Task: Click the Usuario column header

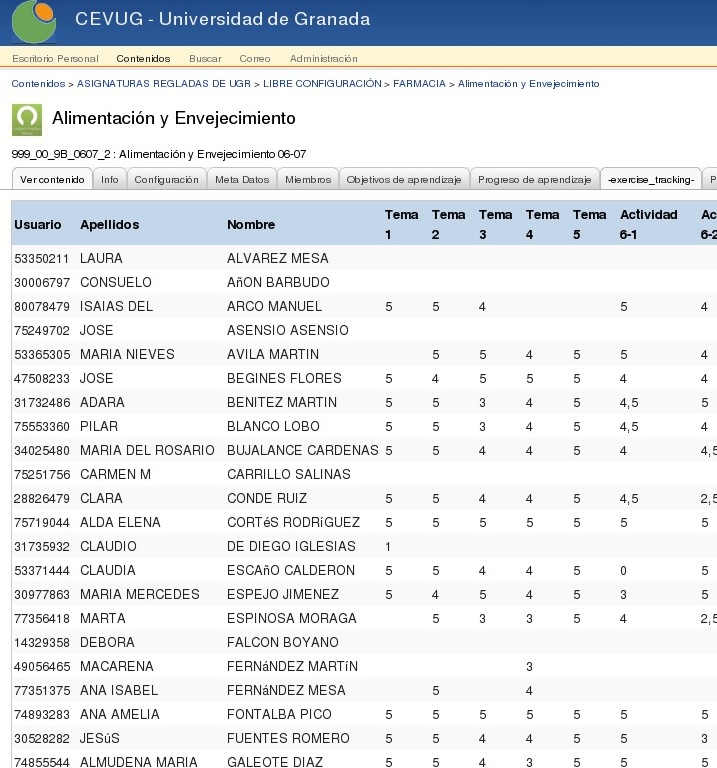Action: pos(38,225)
